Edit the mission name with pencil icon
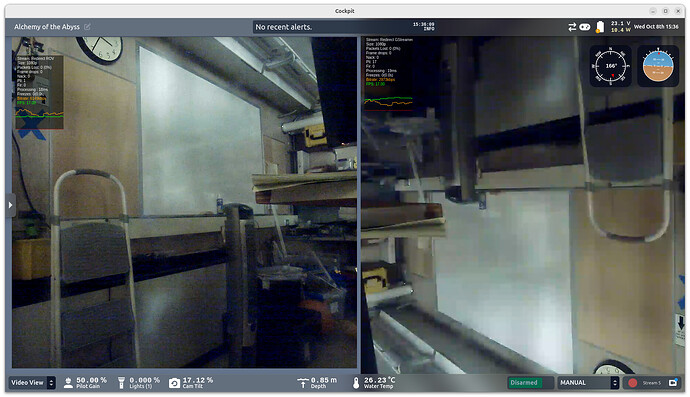The height and width of the screenshot is (397, 690). pos(87,27)
